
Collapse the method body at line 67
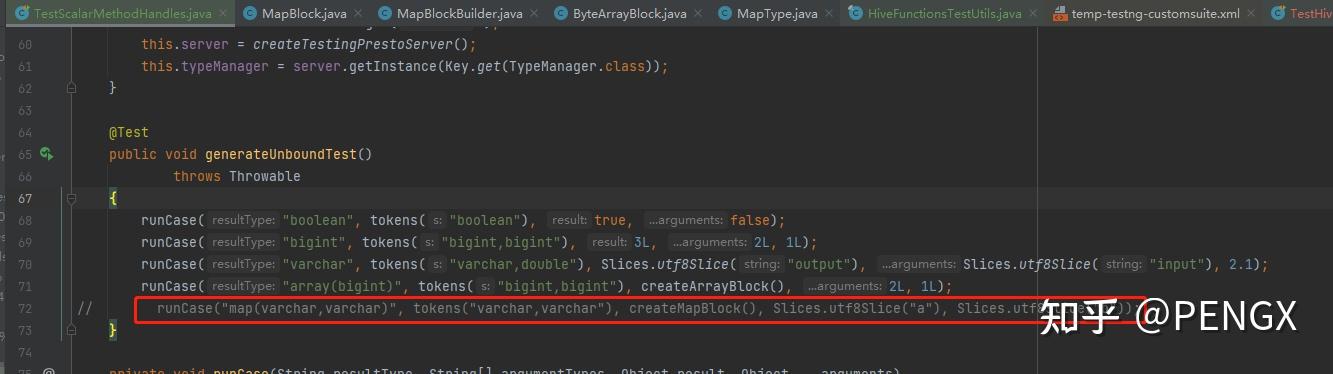coord(71,198)
